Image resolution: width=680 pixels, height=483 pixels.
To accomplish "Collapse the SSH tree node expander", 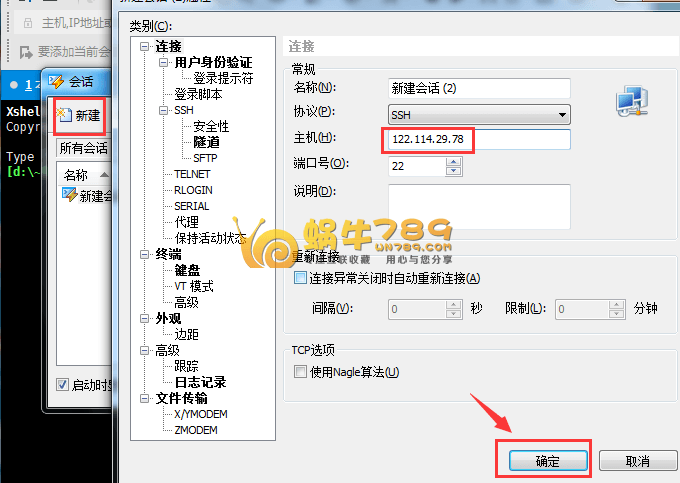I will [164, 110].
